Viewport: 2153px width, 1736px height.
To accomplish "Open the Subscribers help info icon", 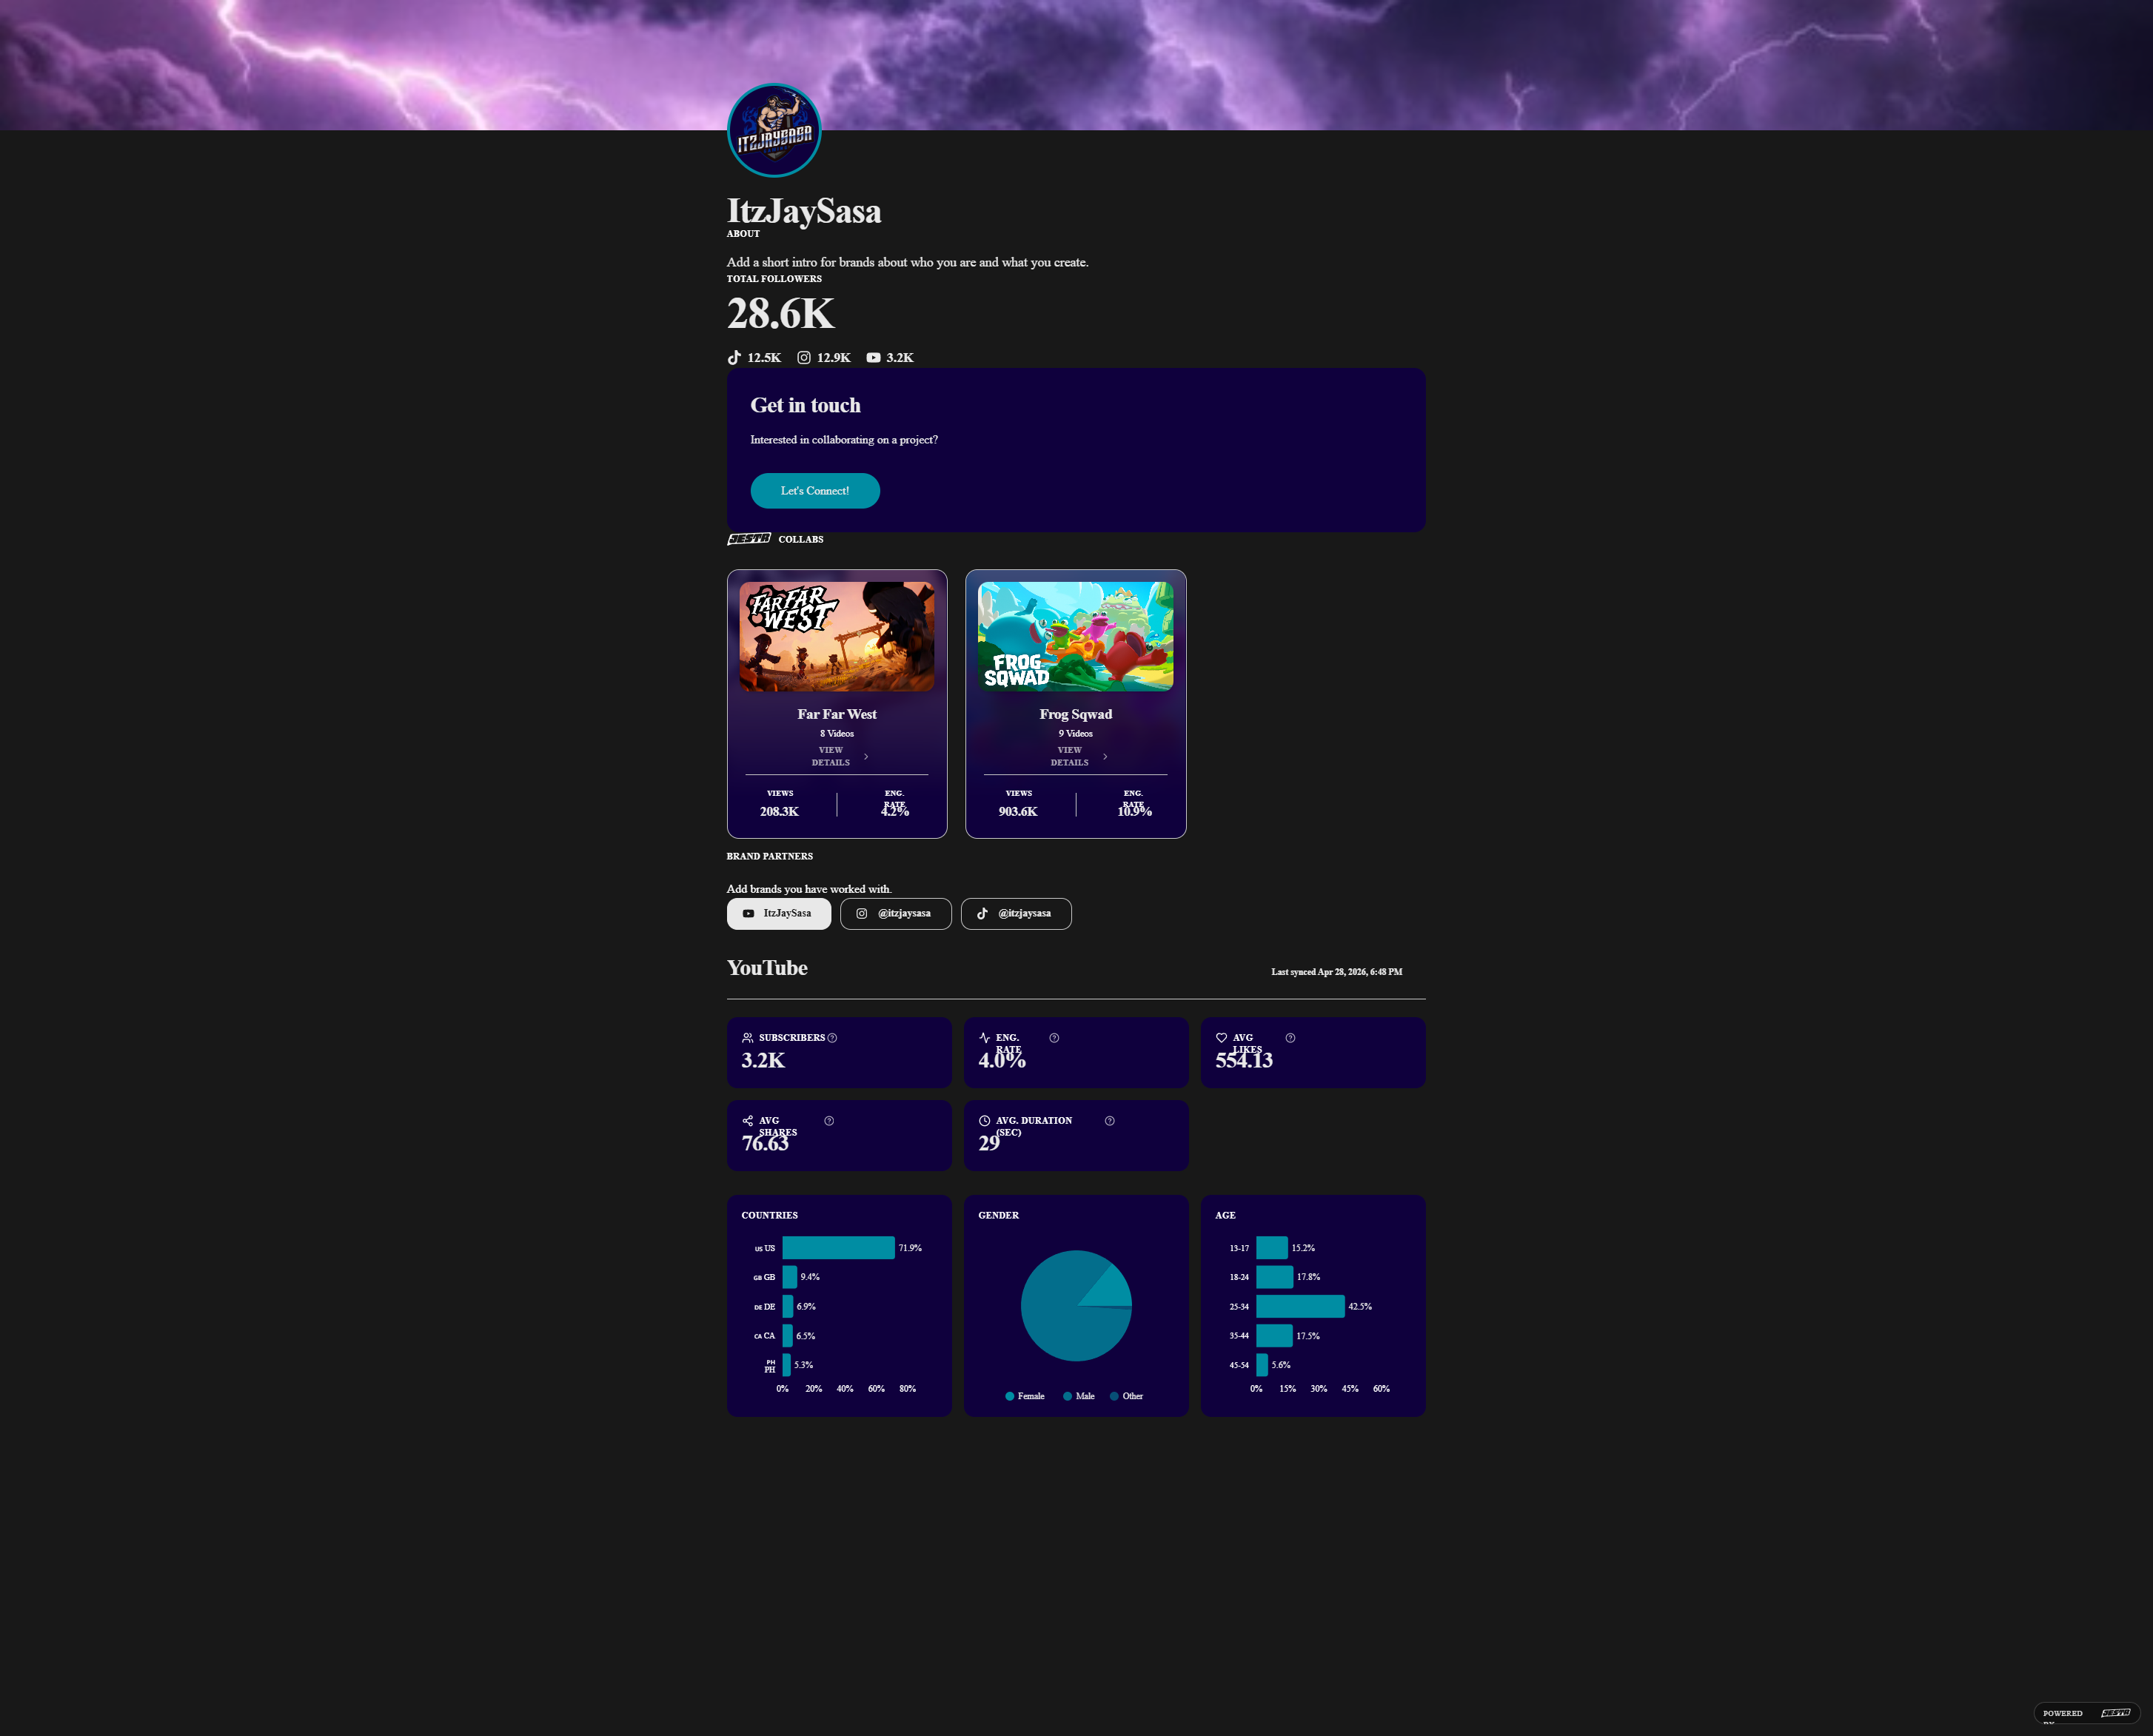I will point(832,1038).
